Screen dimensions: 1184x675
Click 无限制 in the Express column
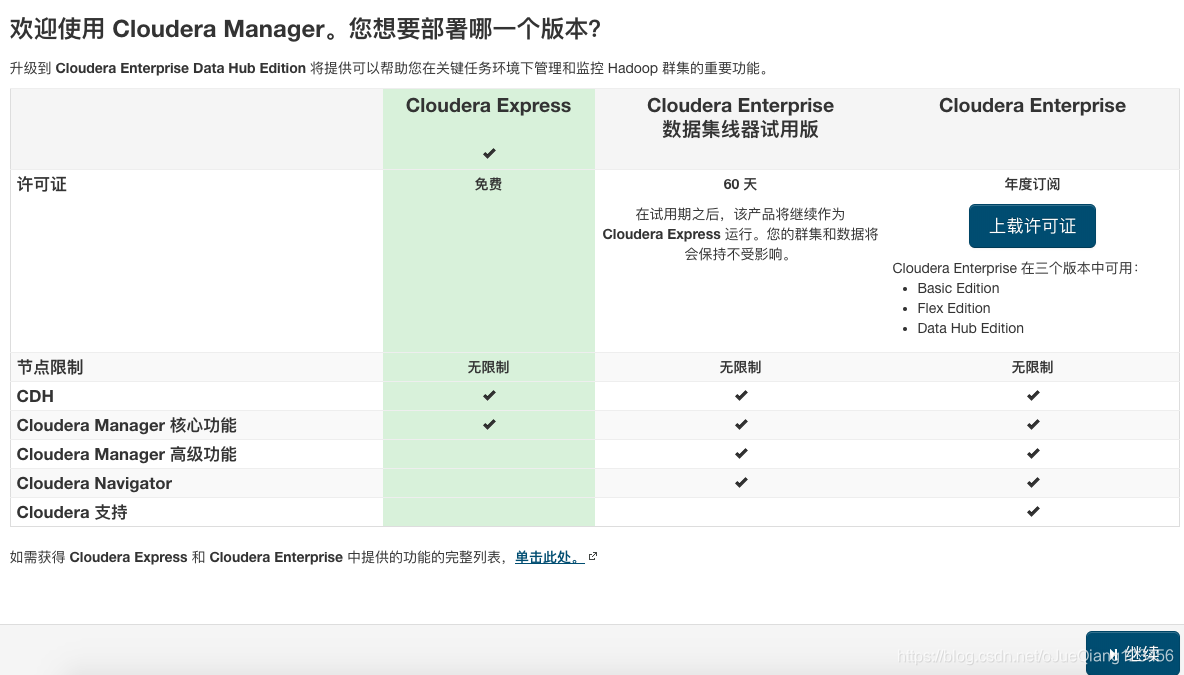(489, 367)
